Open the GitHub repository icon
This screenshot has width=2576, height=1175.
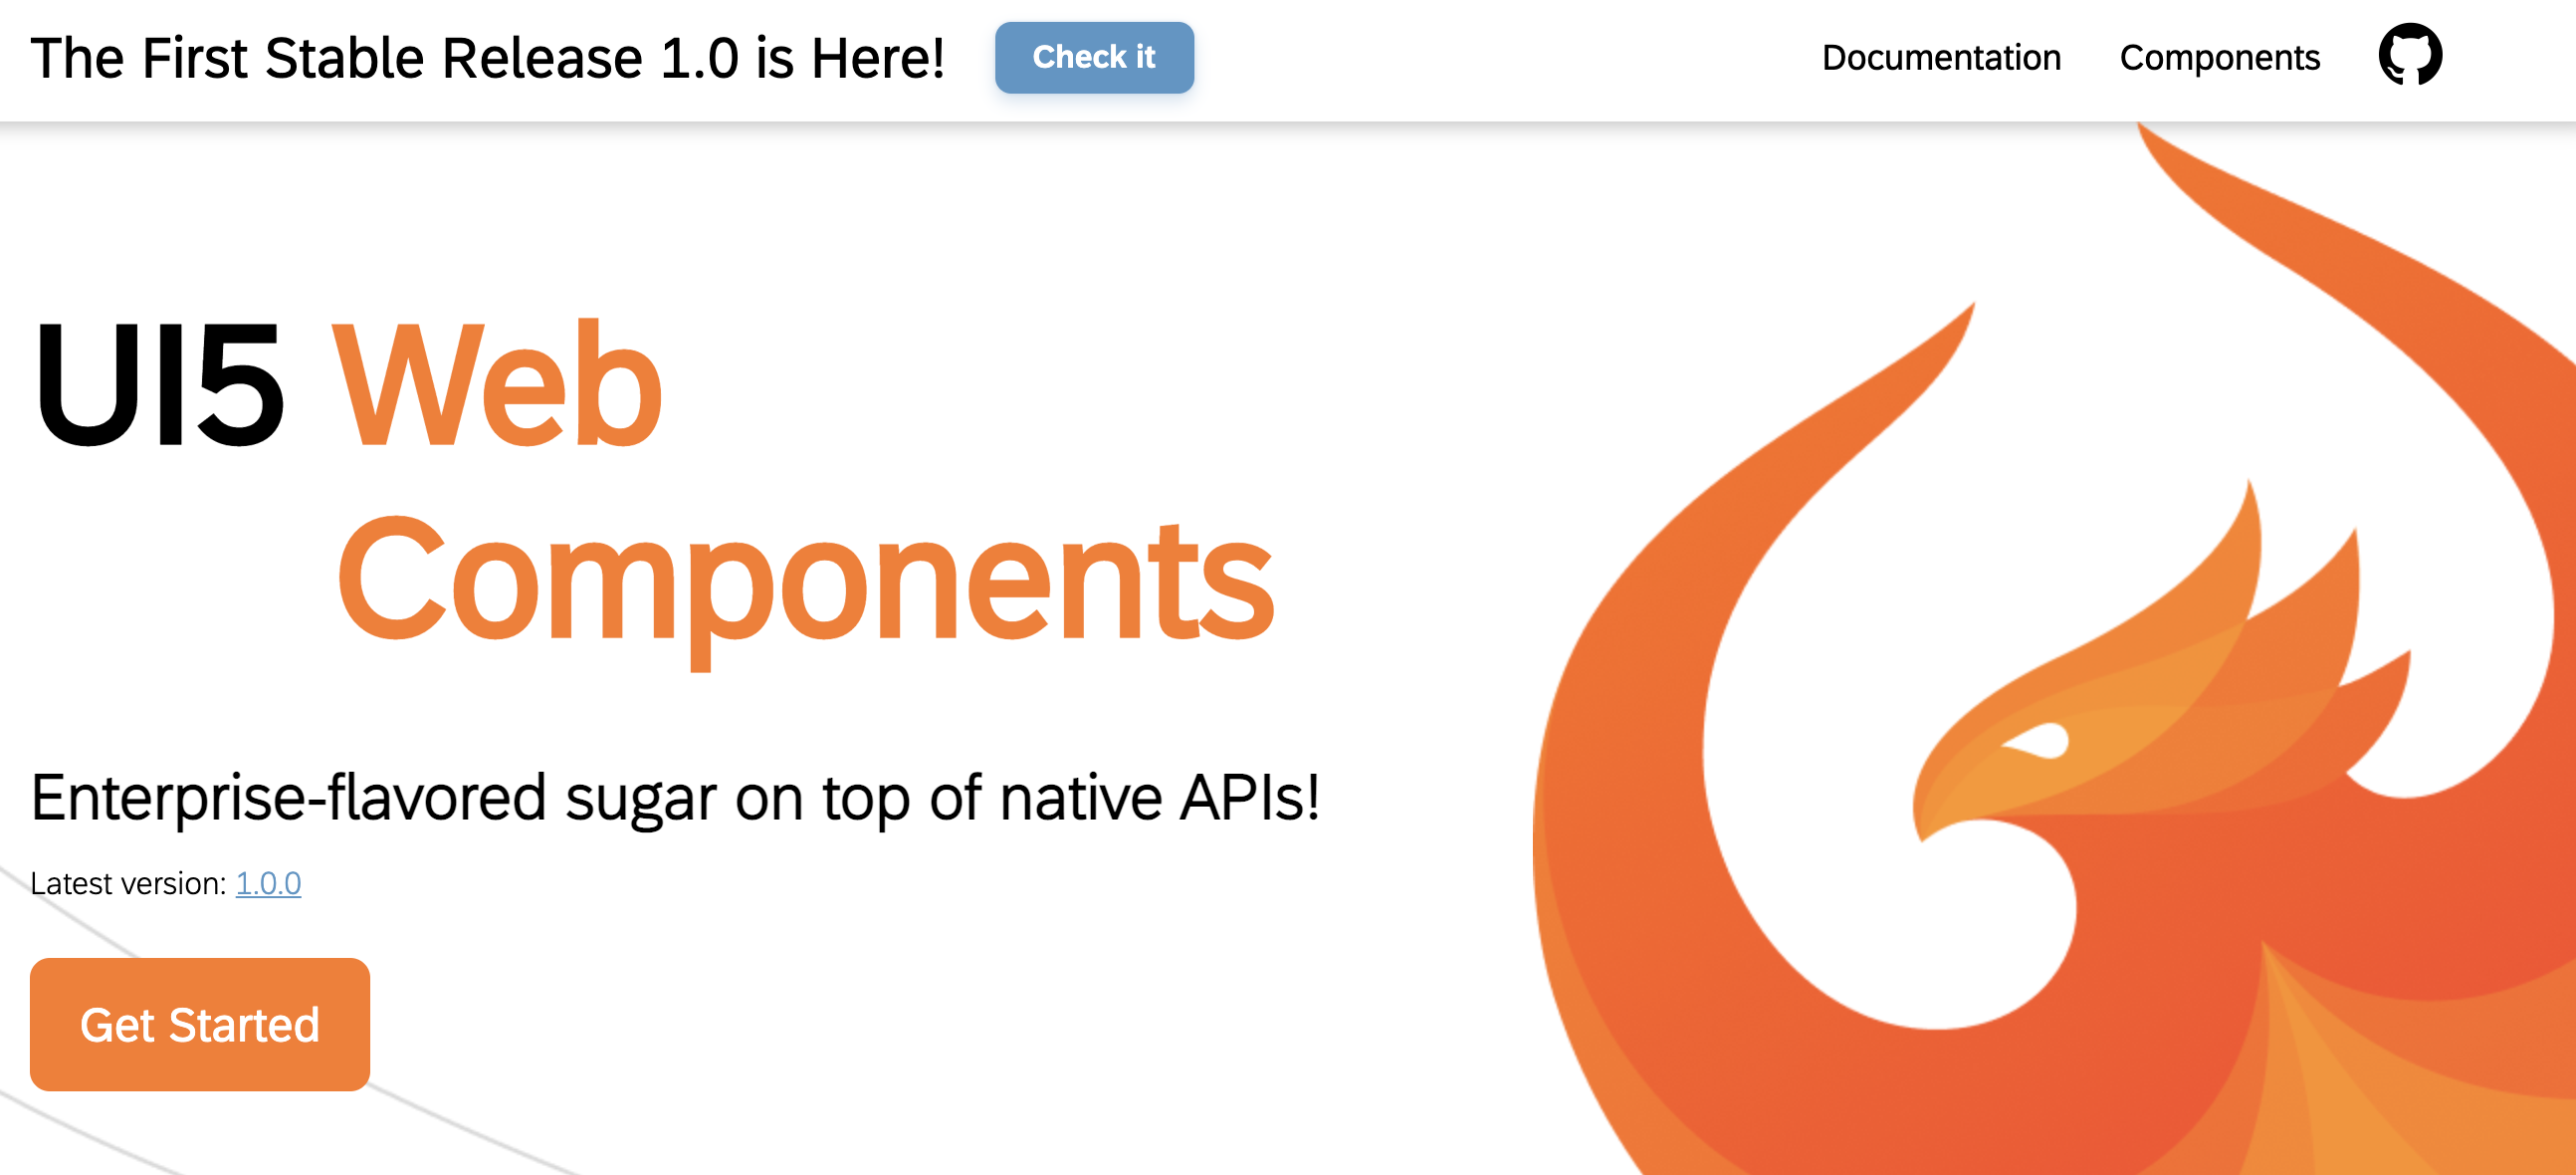coord(2409,55)
